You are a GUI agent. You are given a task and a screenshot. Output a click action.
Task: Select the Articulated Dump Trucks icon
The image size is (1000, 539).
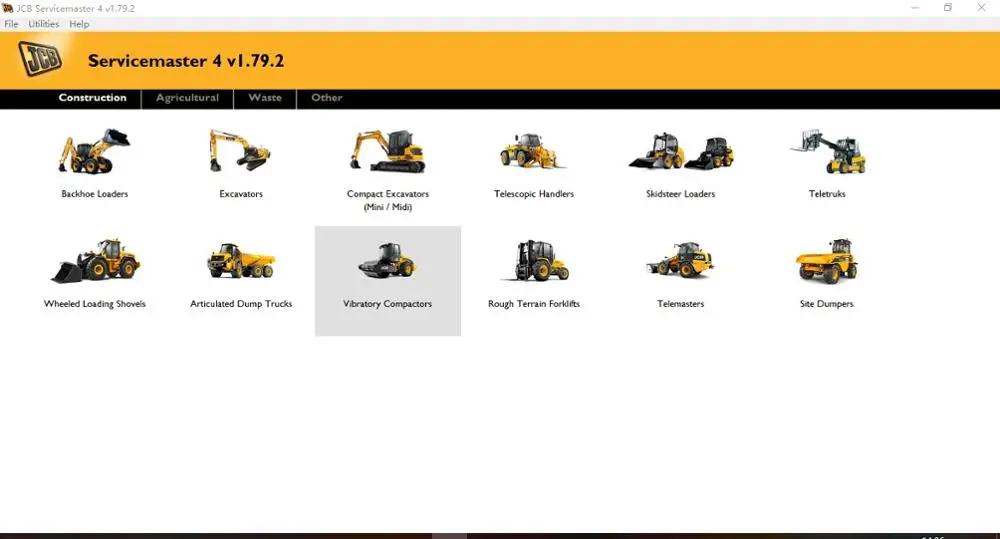[241, 261]
